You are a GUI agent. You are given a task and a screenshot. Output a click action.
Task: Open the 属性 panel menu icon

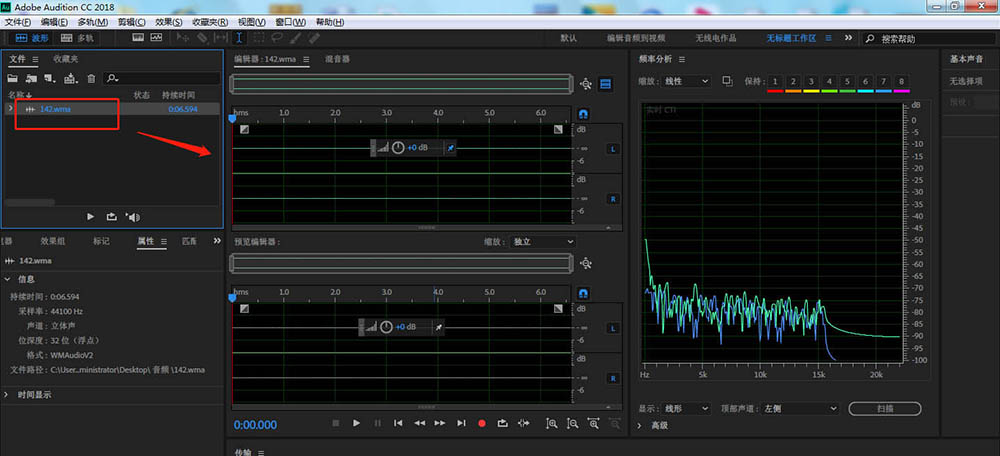point(164,241)
